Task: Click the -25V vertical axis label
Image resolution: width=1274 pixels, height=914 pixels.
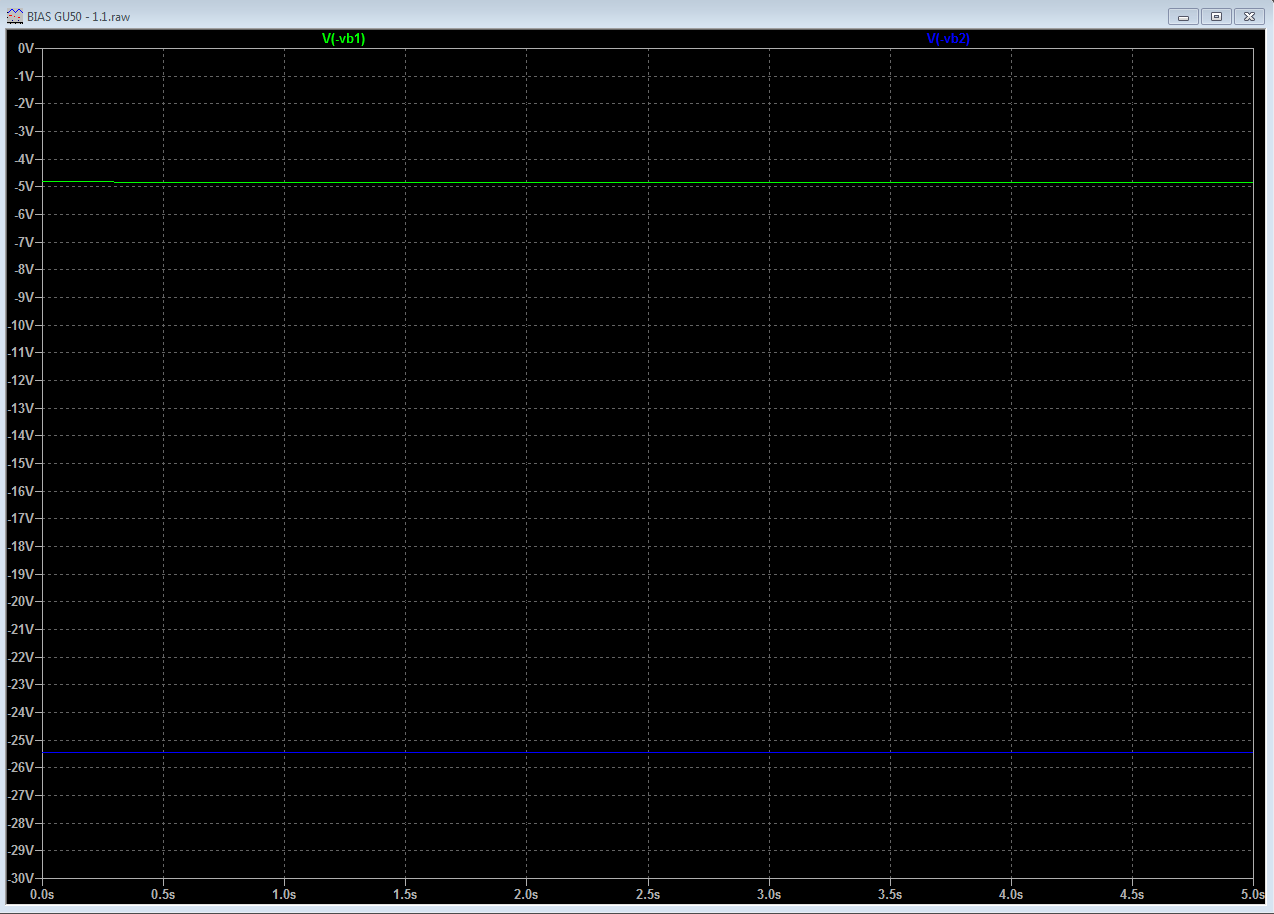Action: click(22, 740)
